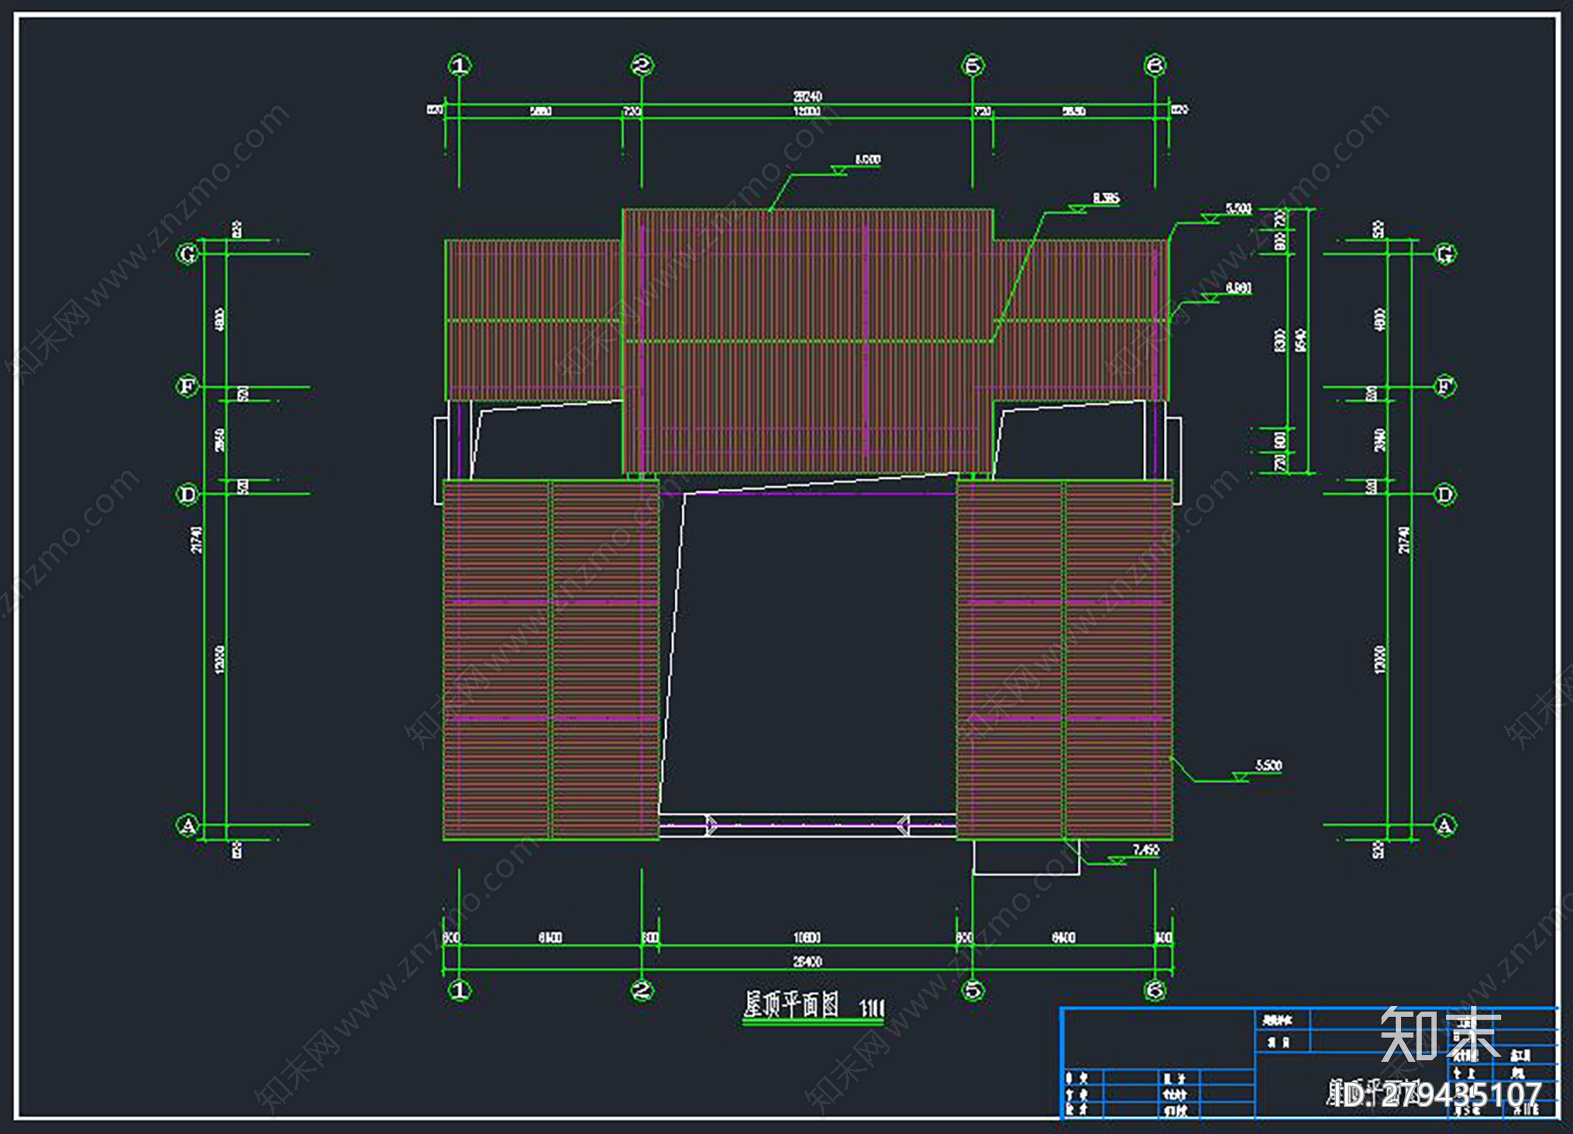Image resolution: width=1573 pixels, height=1134 pixels.
Task: Click the top axis bubble numbered 6
Action: (1155, 66)
